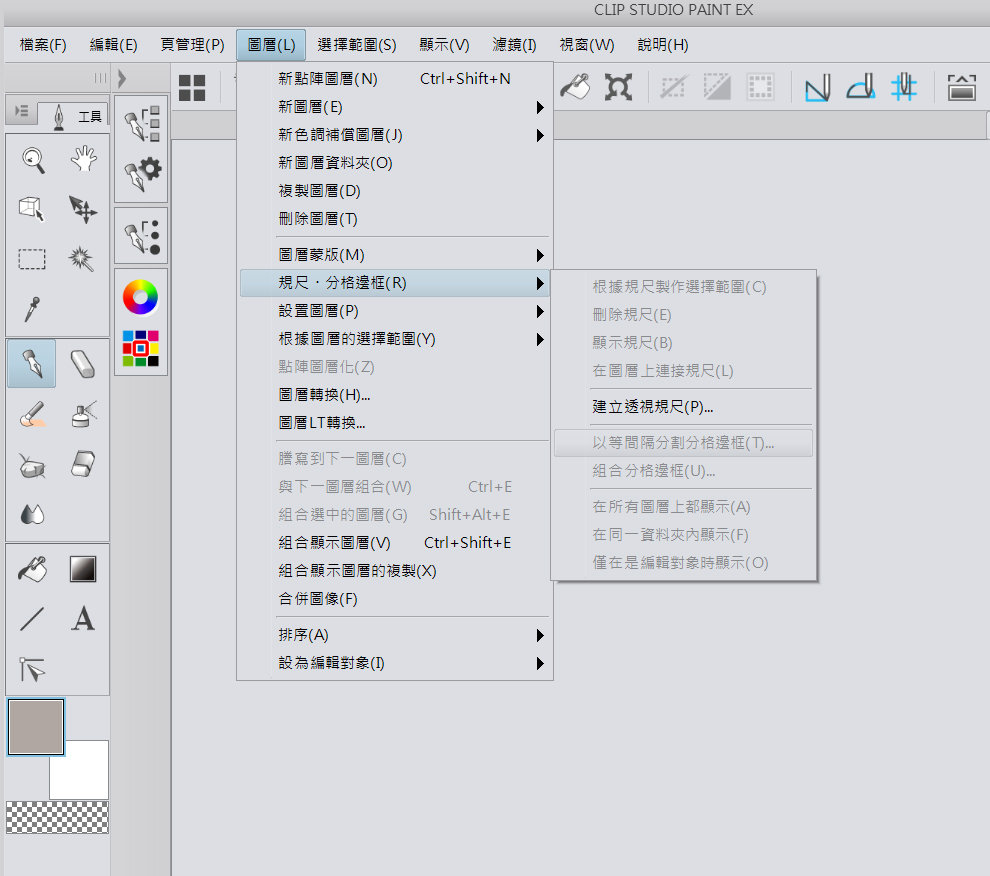Open the 選擇範圍(S) menu
The image size is (990, 876).
pos(357,45)
